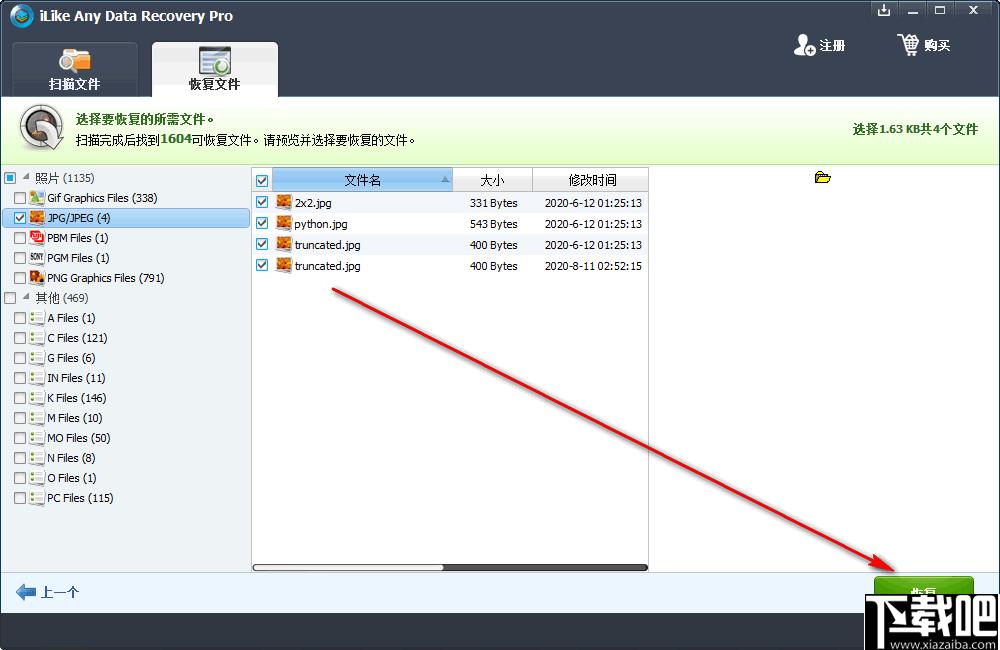Click the C Files type icon
This screenshot has height=650, width=1000.
point(37,337)
